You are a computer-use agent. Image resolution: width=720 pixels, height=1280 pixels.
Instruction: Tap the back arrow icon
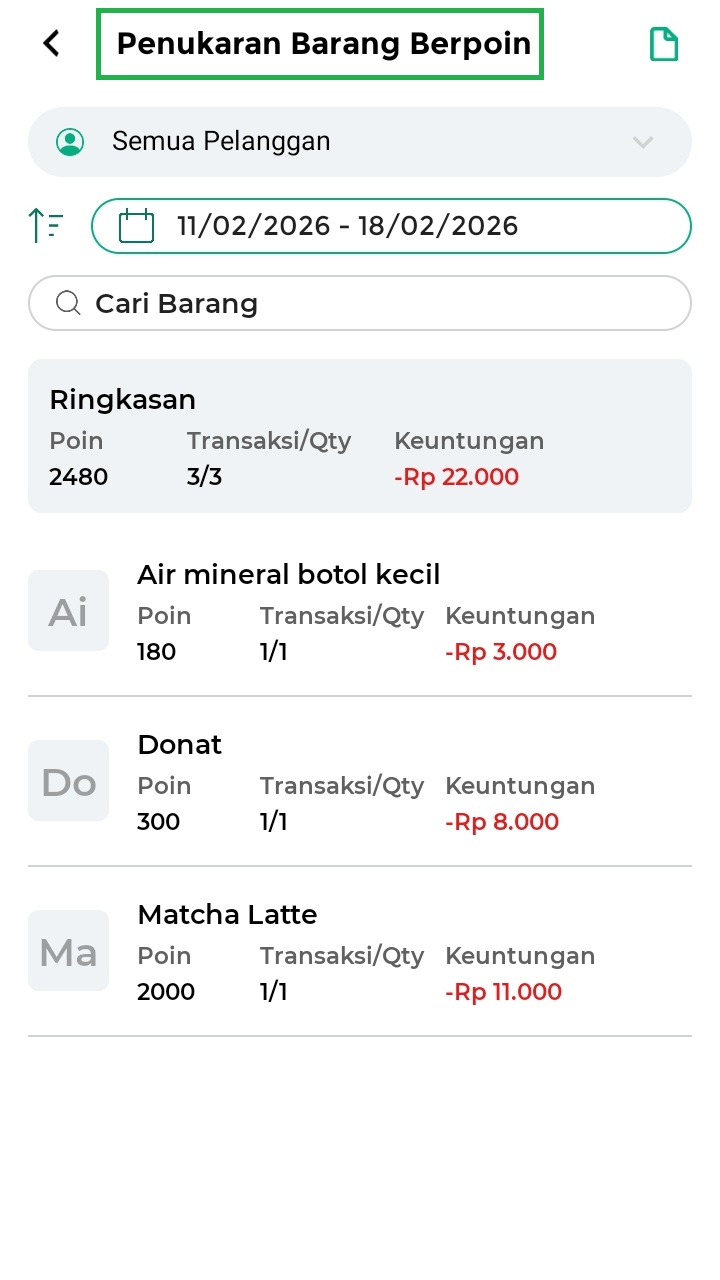(x=52, y=43)
